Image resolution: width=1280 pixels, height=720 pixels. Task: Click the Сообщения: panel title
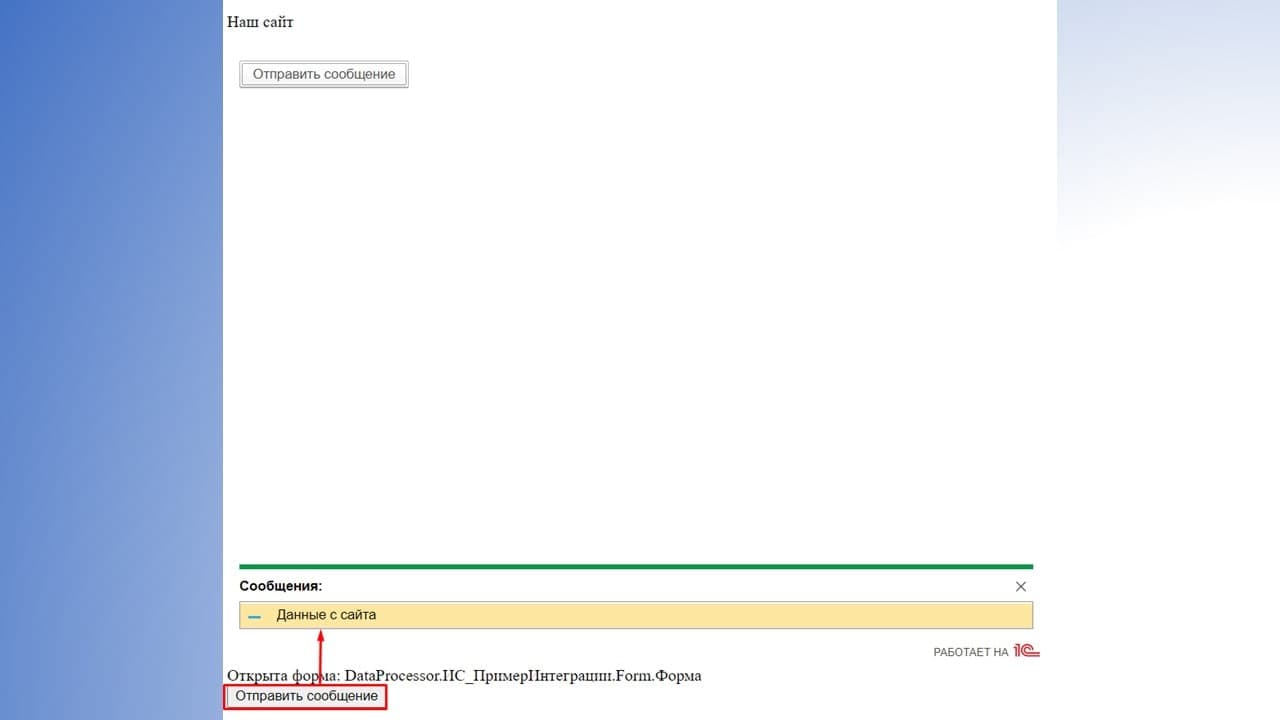(x=280, y=586)
